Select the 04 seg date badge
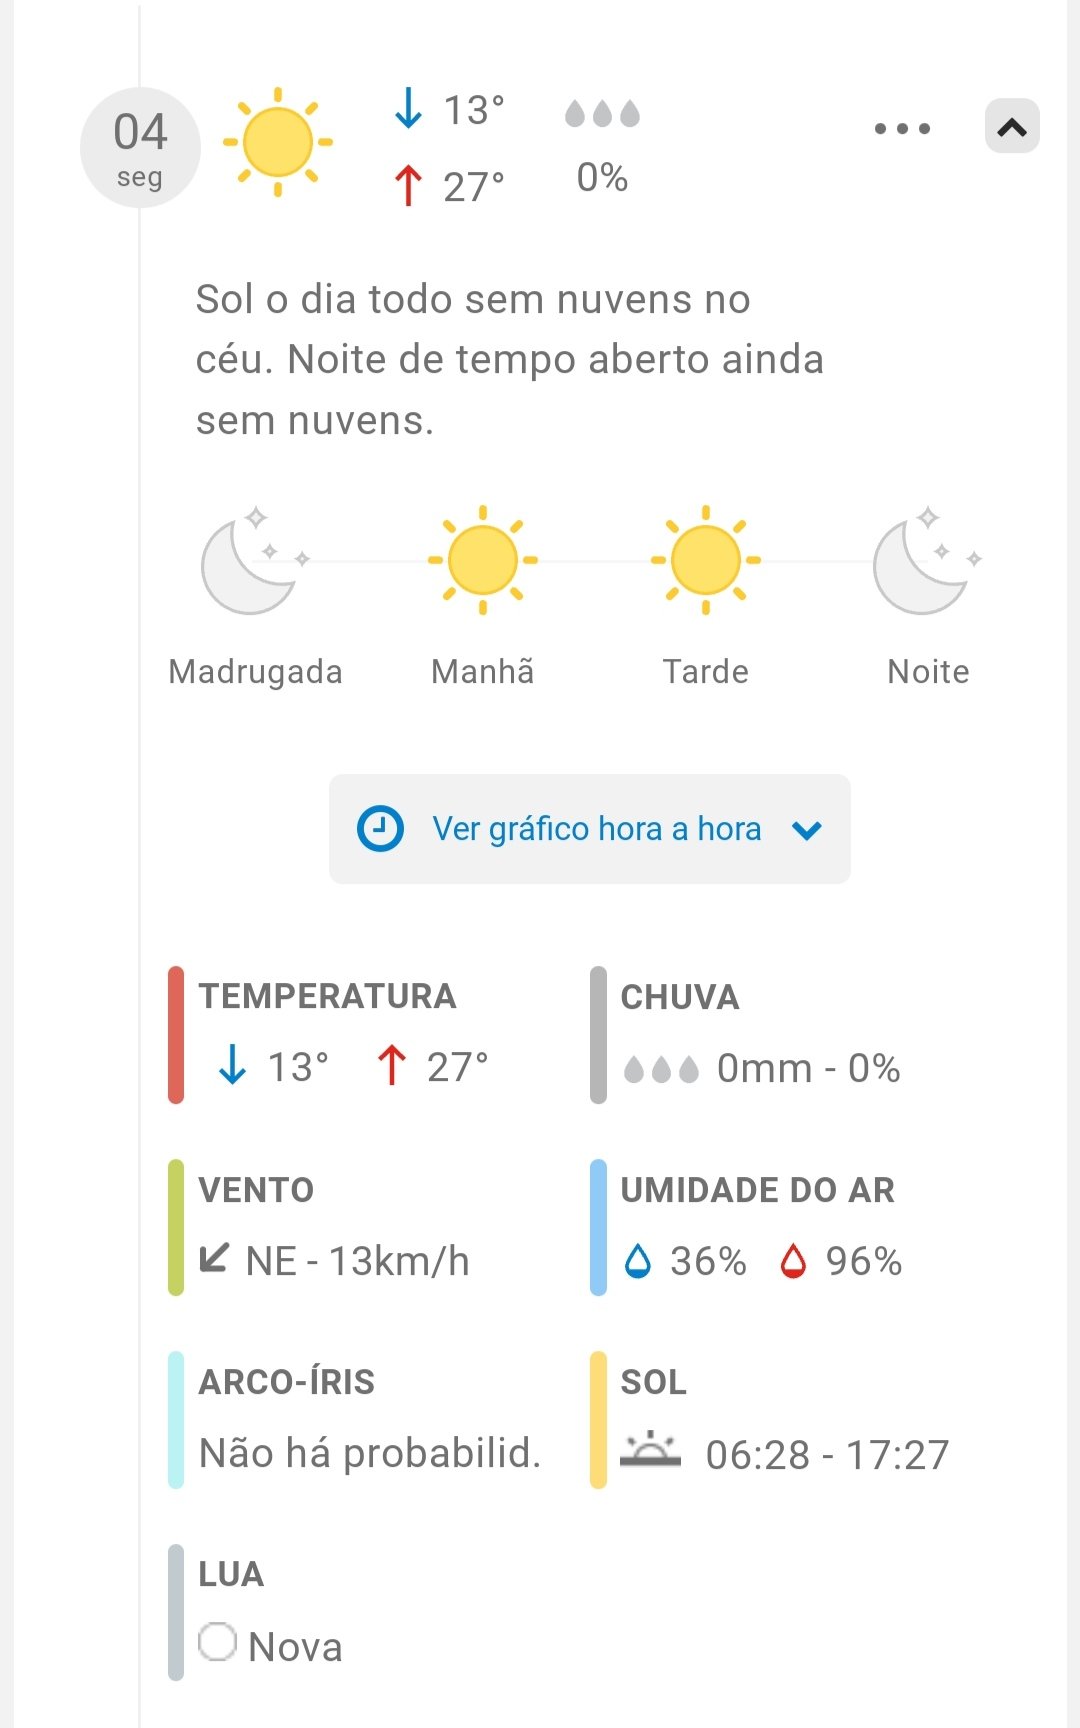Screen dimensions: 1080x1728 pyautogui.click(x=140, y=148)
